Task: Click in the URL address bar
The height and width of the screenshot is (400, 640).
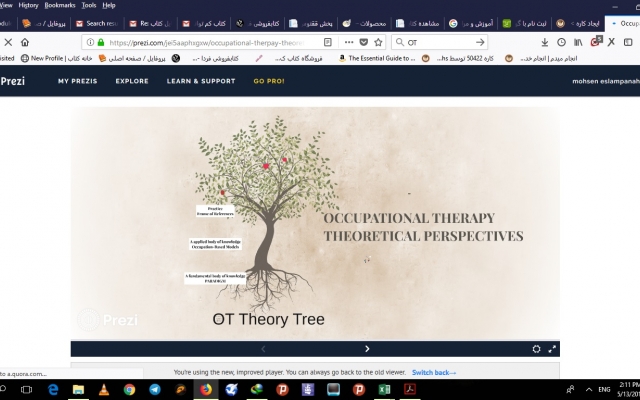Action: click(206, 42)
